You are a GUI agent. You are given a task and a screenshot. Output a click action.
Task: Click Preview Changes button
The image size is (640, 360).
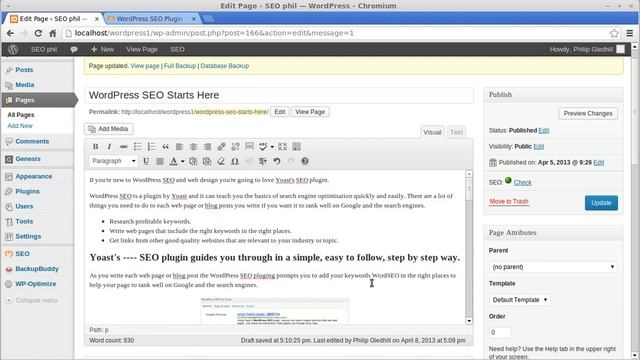[588, 113]
